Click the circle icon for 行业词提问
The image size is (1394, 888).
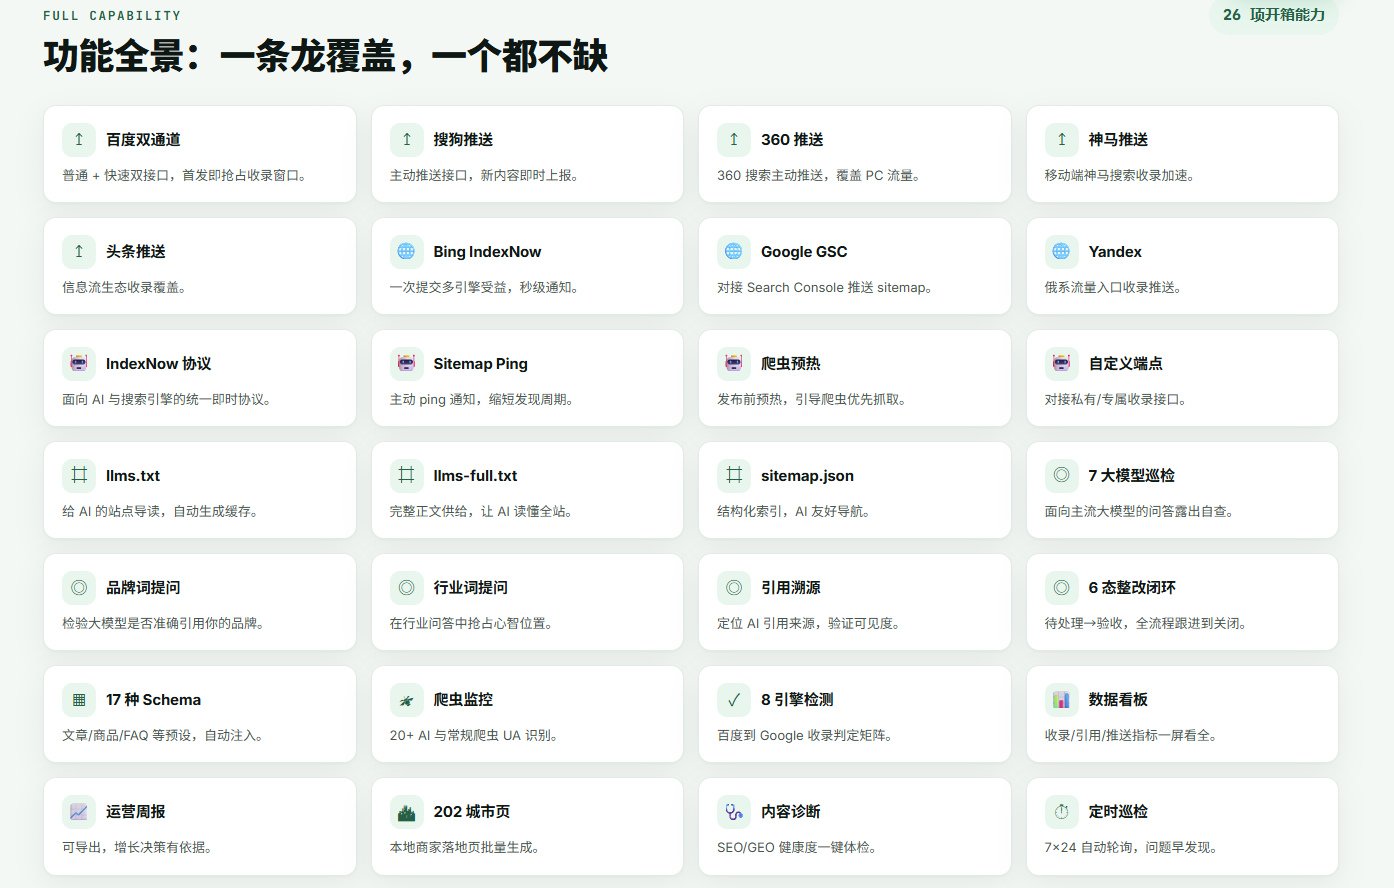point(406,588)
